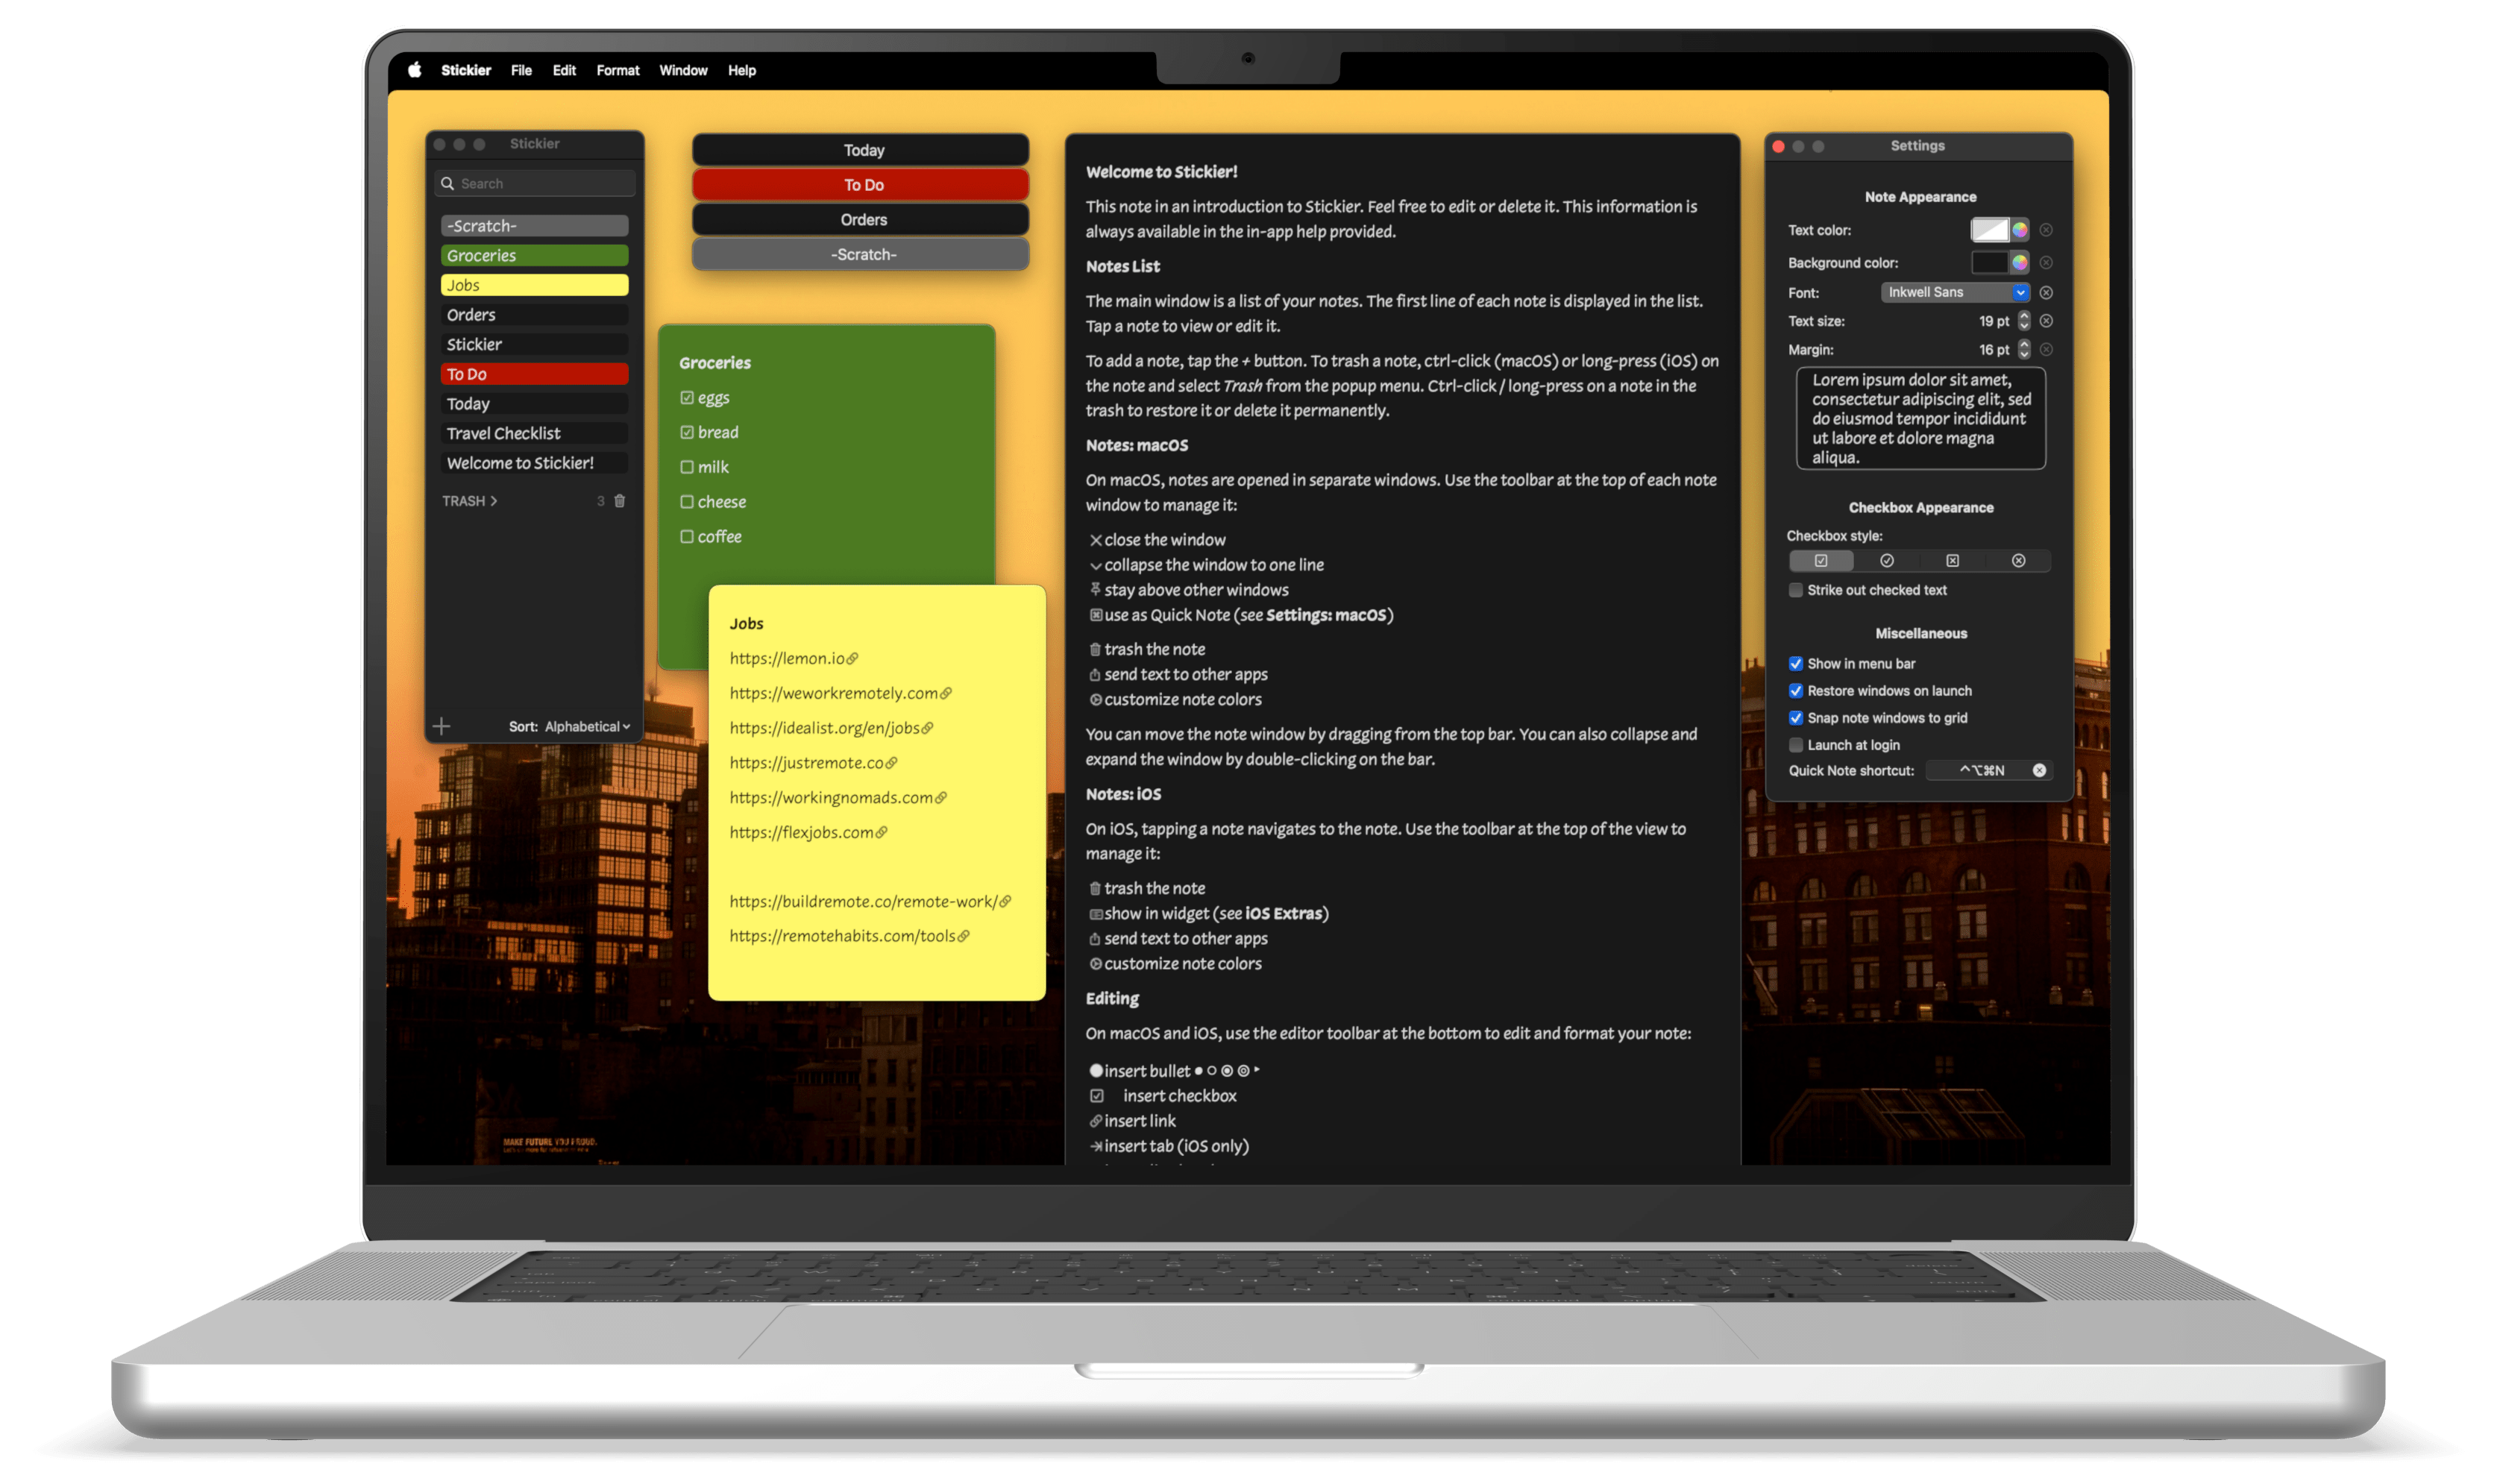Reset the Font setting with its x icon

pos(2046,293)
